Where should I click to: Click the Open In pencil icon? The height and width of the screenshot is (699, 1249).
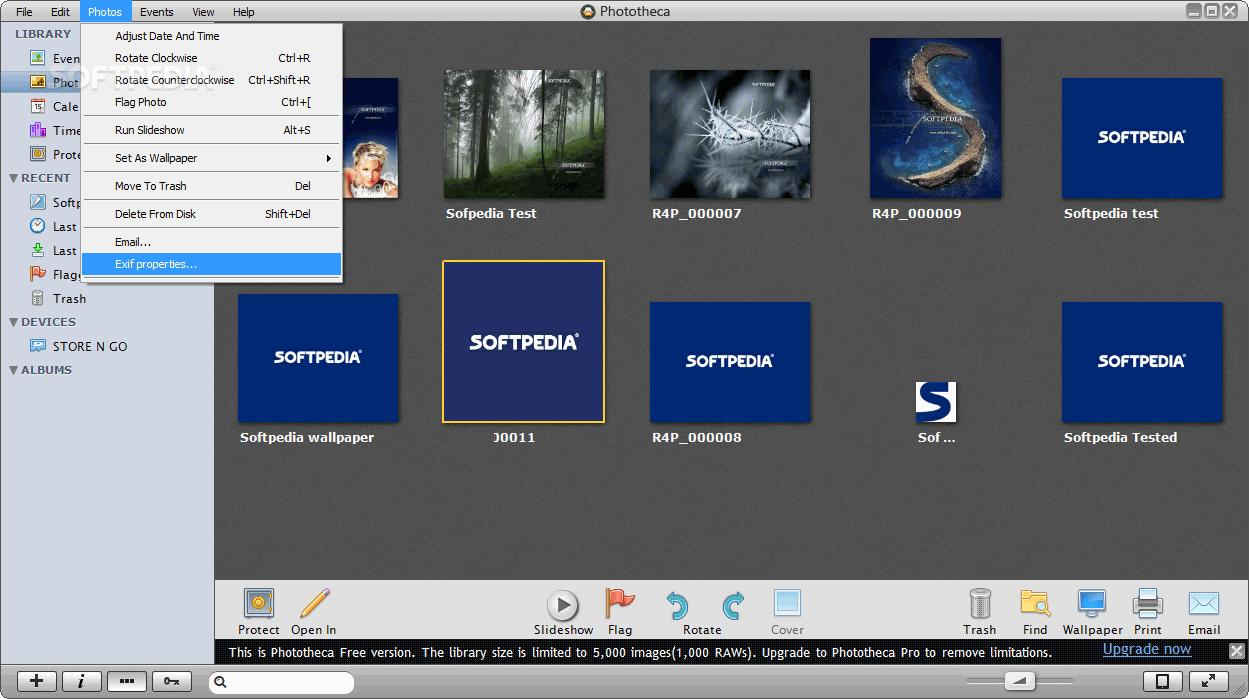click(x=314, y=603)
